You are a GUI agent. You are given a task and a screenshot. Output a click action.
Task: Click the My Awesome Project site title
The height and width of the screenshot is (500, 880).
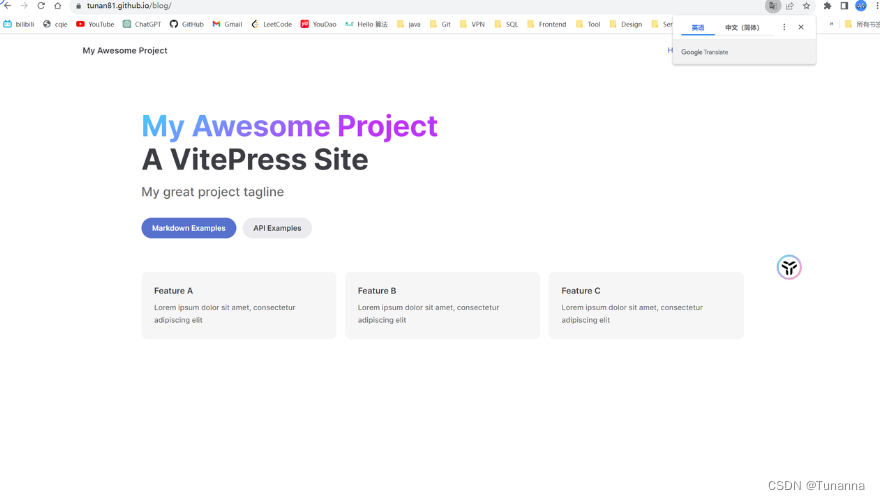[125, 51]
